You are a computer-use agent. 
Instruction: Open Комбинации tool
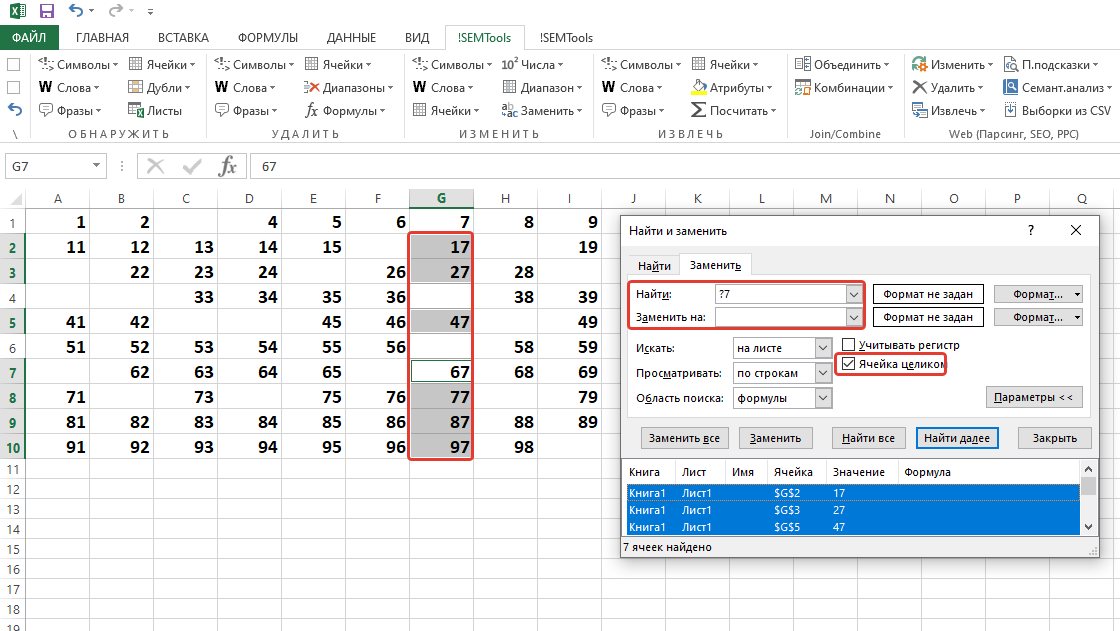coord(844,87)
